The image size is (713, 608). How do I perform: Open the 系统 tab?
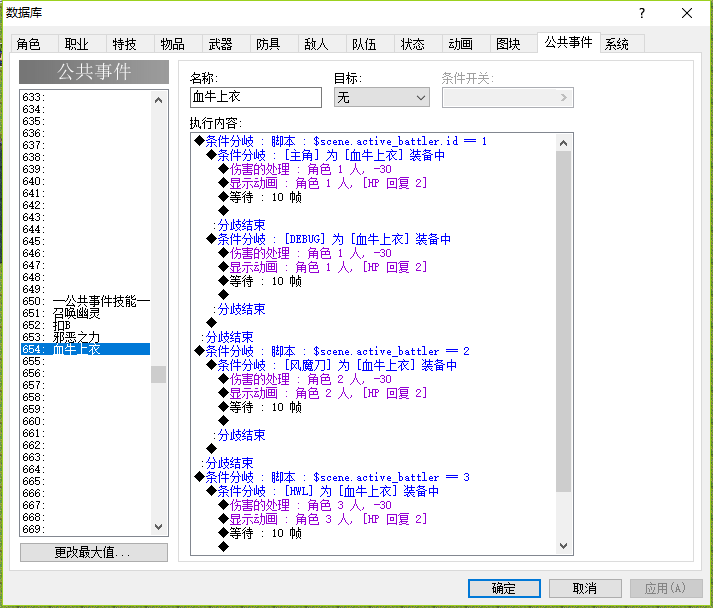pos(623,44)
